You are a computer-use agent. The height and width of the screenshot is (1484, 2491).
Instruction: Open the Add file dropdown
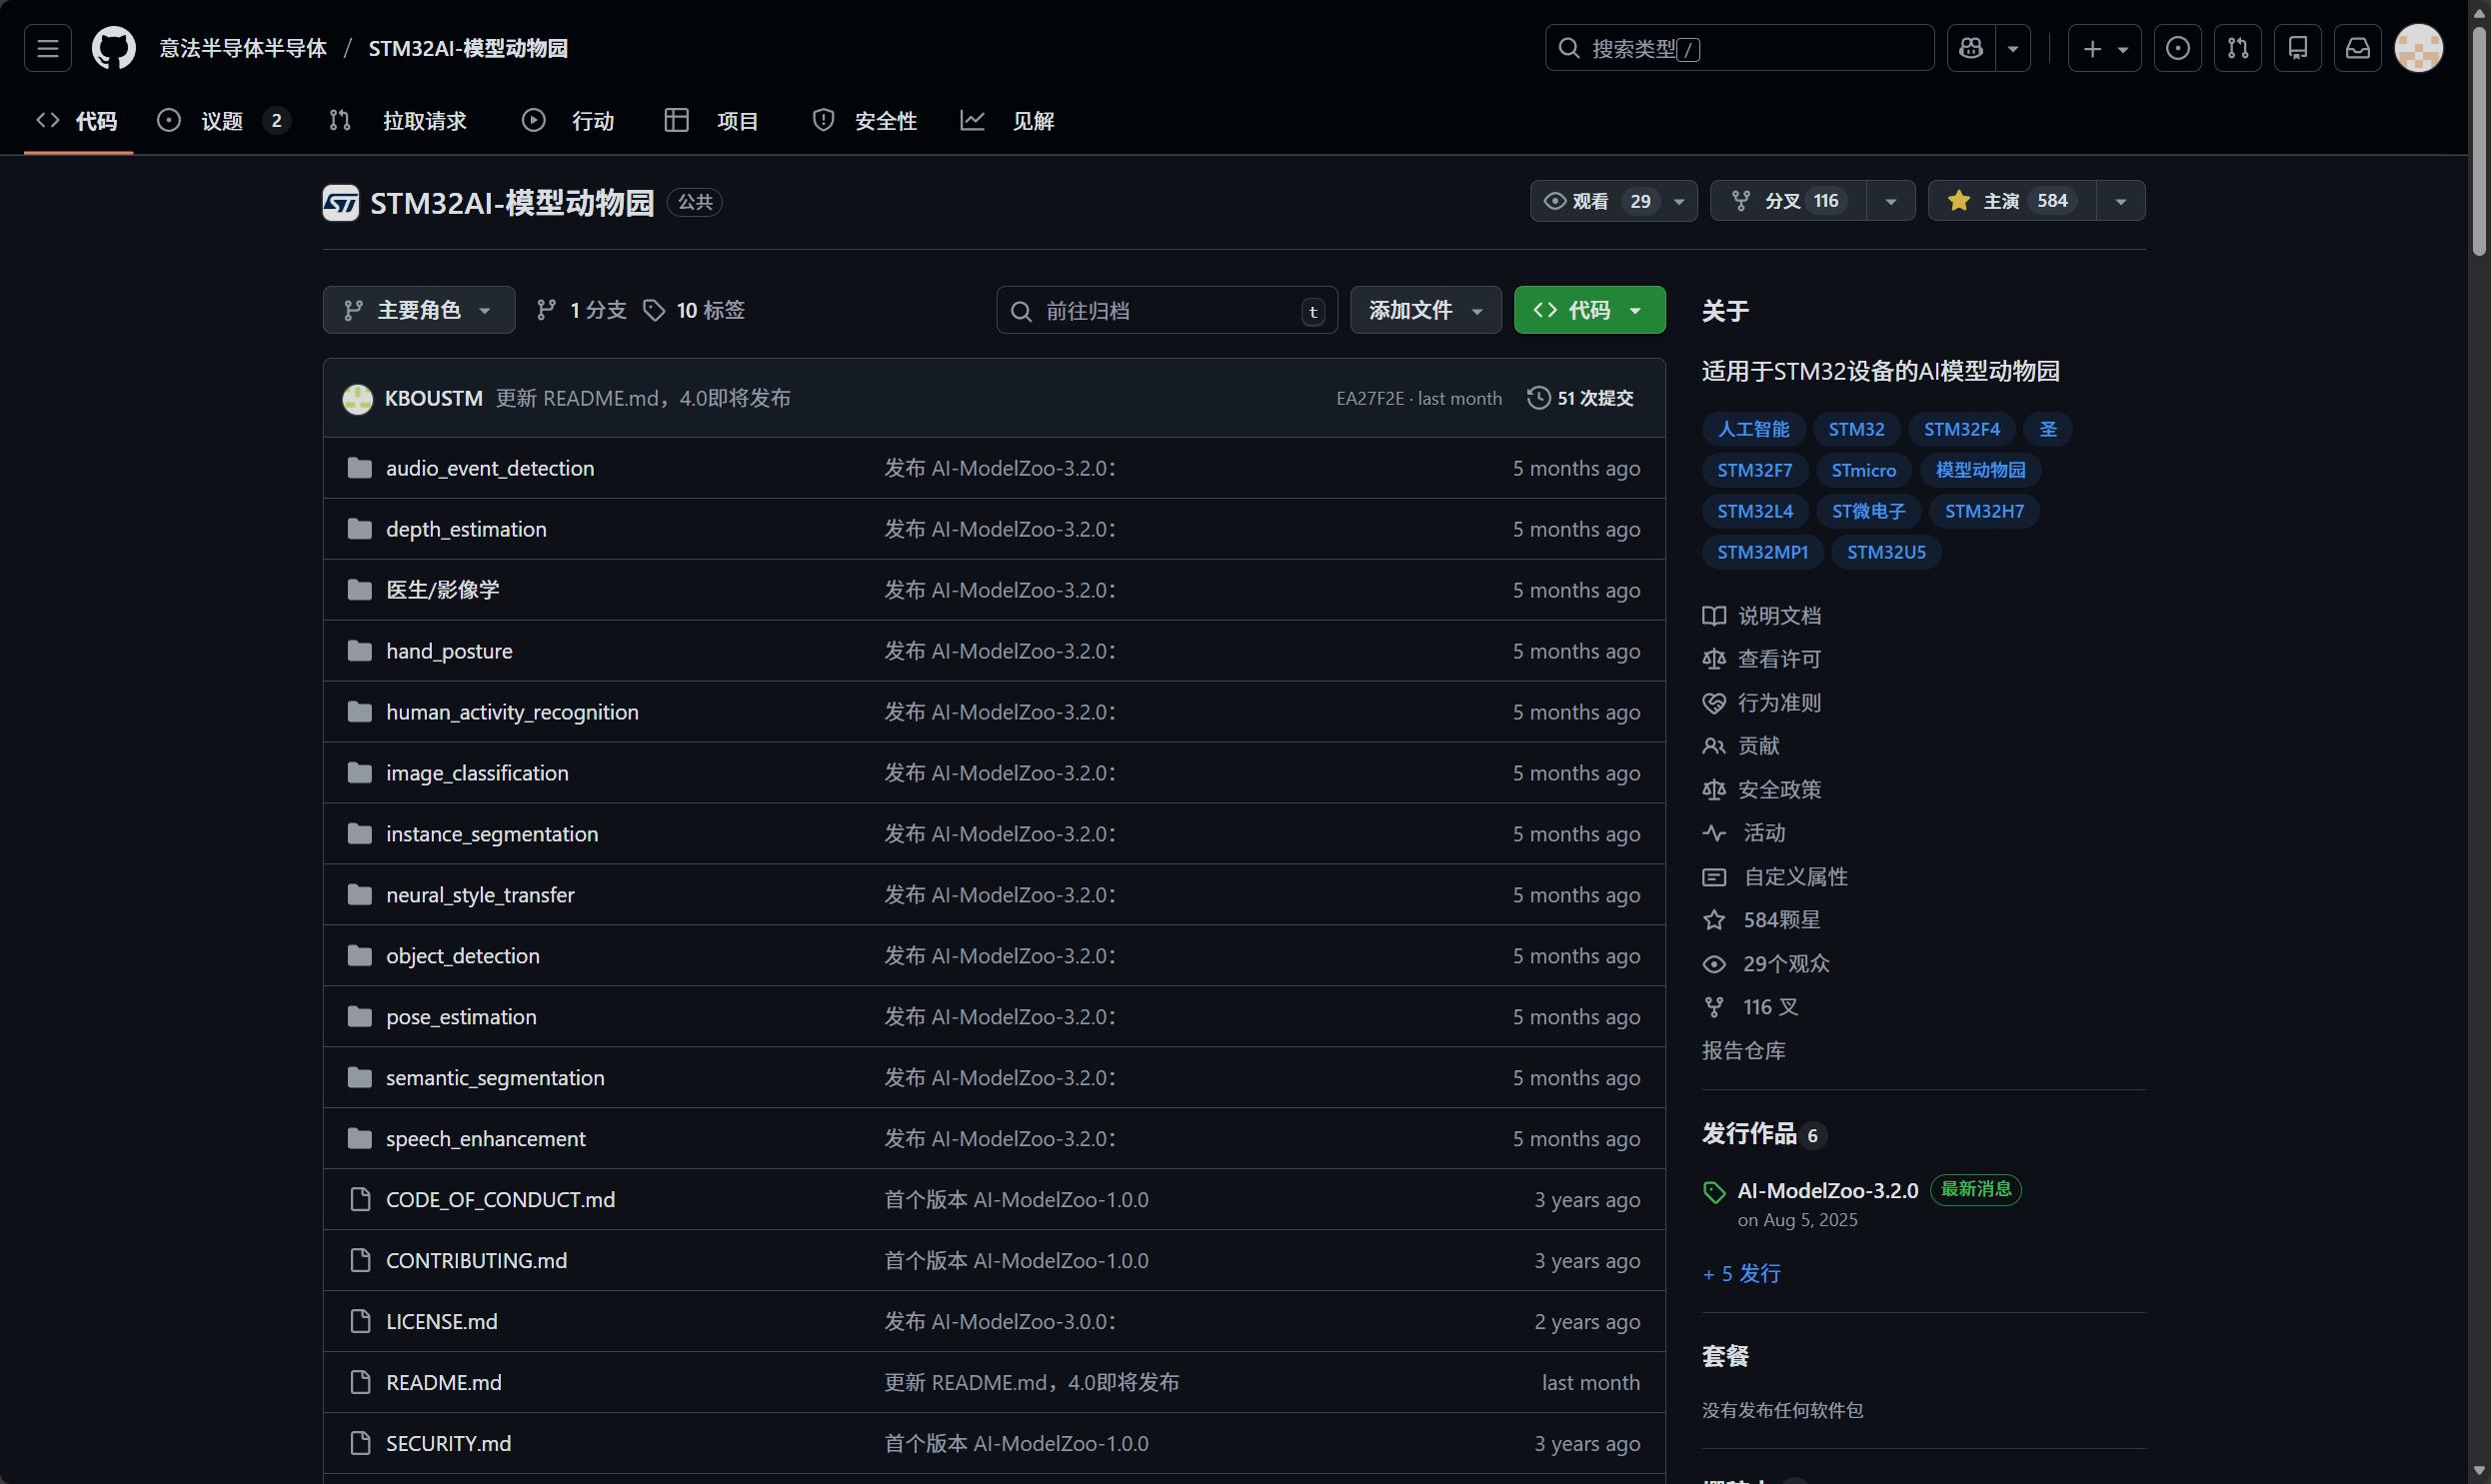click(1424, 310)
